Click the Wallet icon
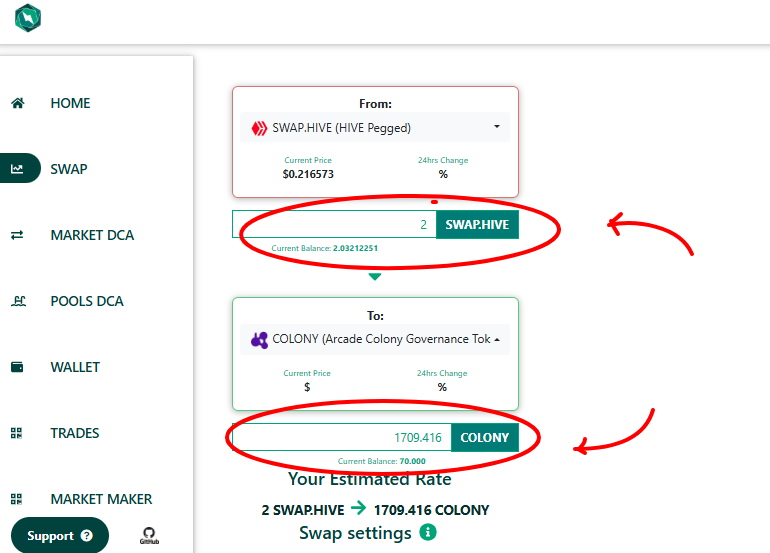 (x=17, y=367)
